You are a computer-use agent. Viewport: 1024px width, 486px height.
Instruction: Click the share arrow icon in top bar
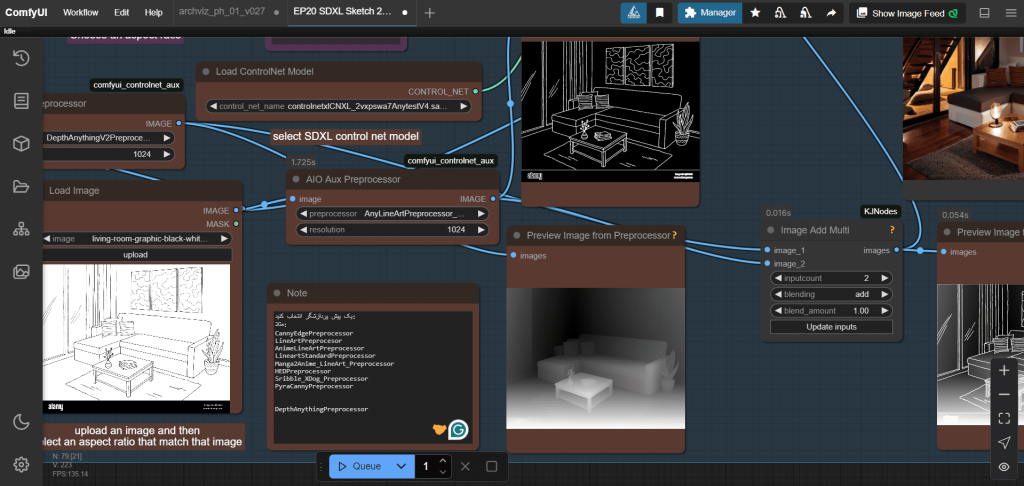tap(830, 13)
